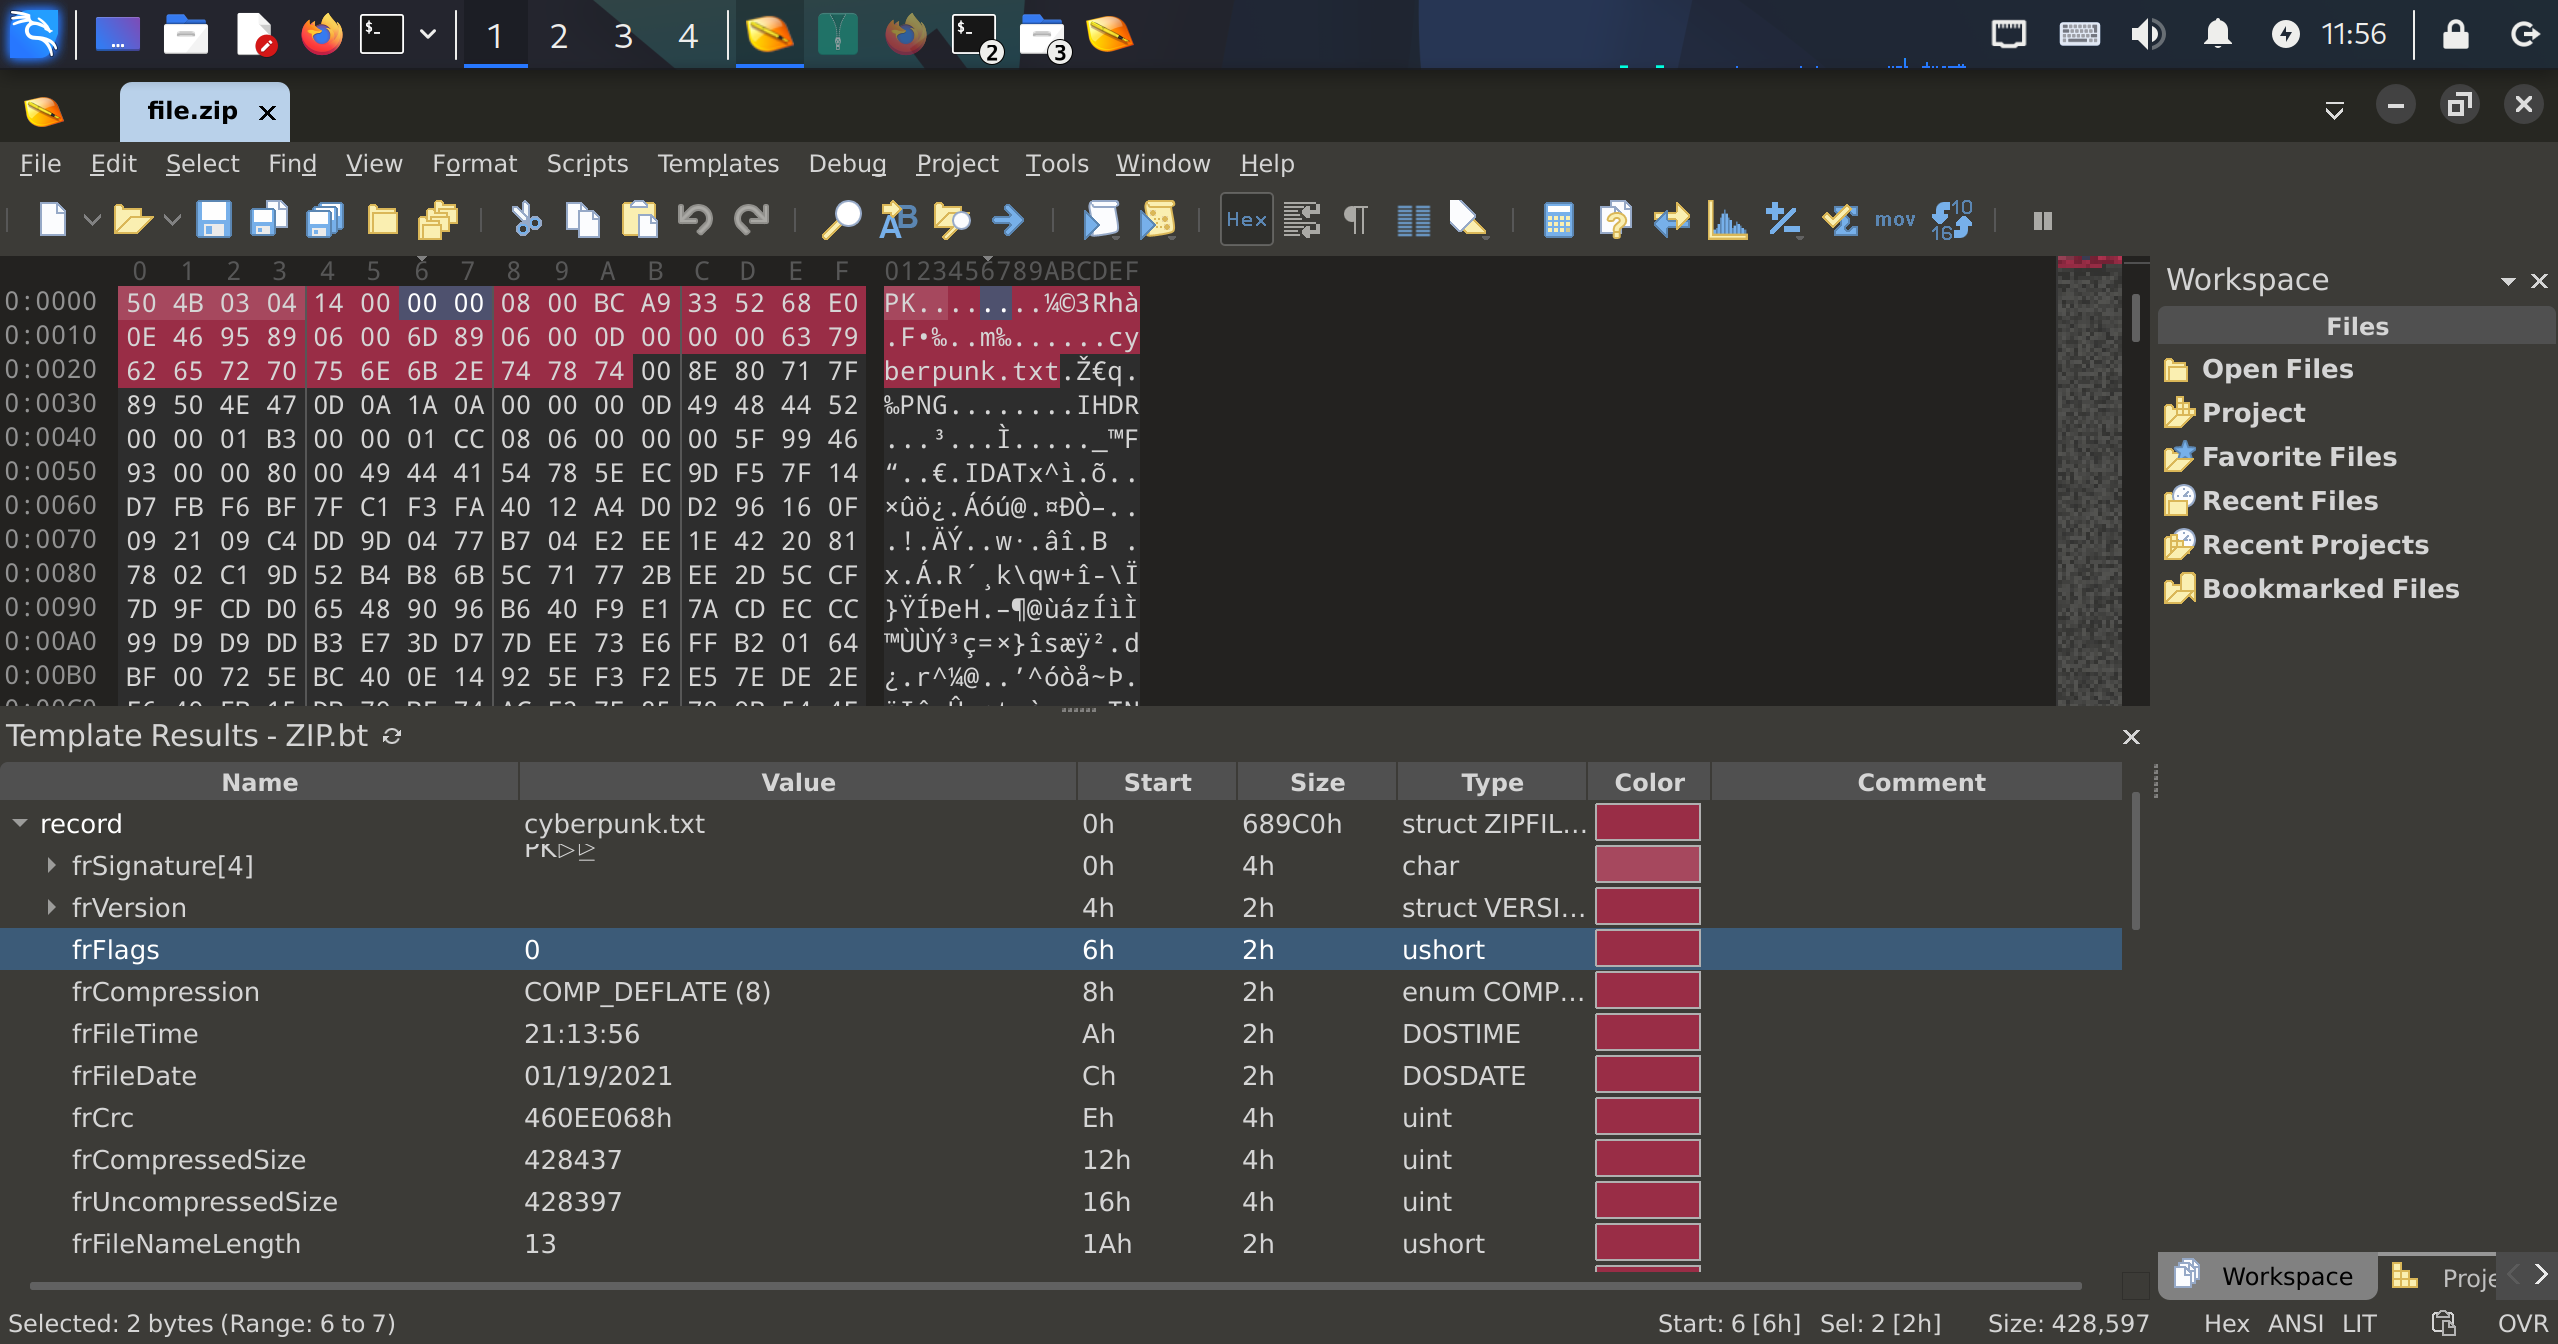Switch to the file.zip tab
The width and height of the screenshot is (2558, 1344).
pos(192,111)
